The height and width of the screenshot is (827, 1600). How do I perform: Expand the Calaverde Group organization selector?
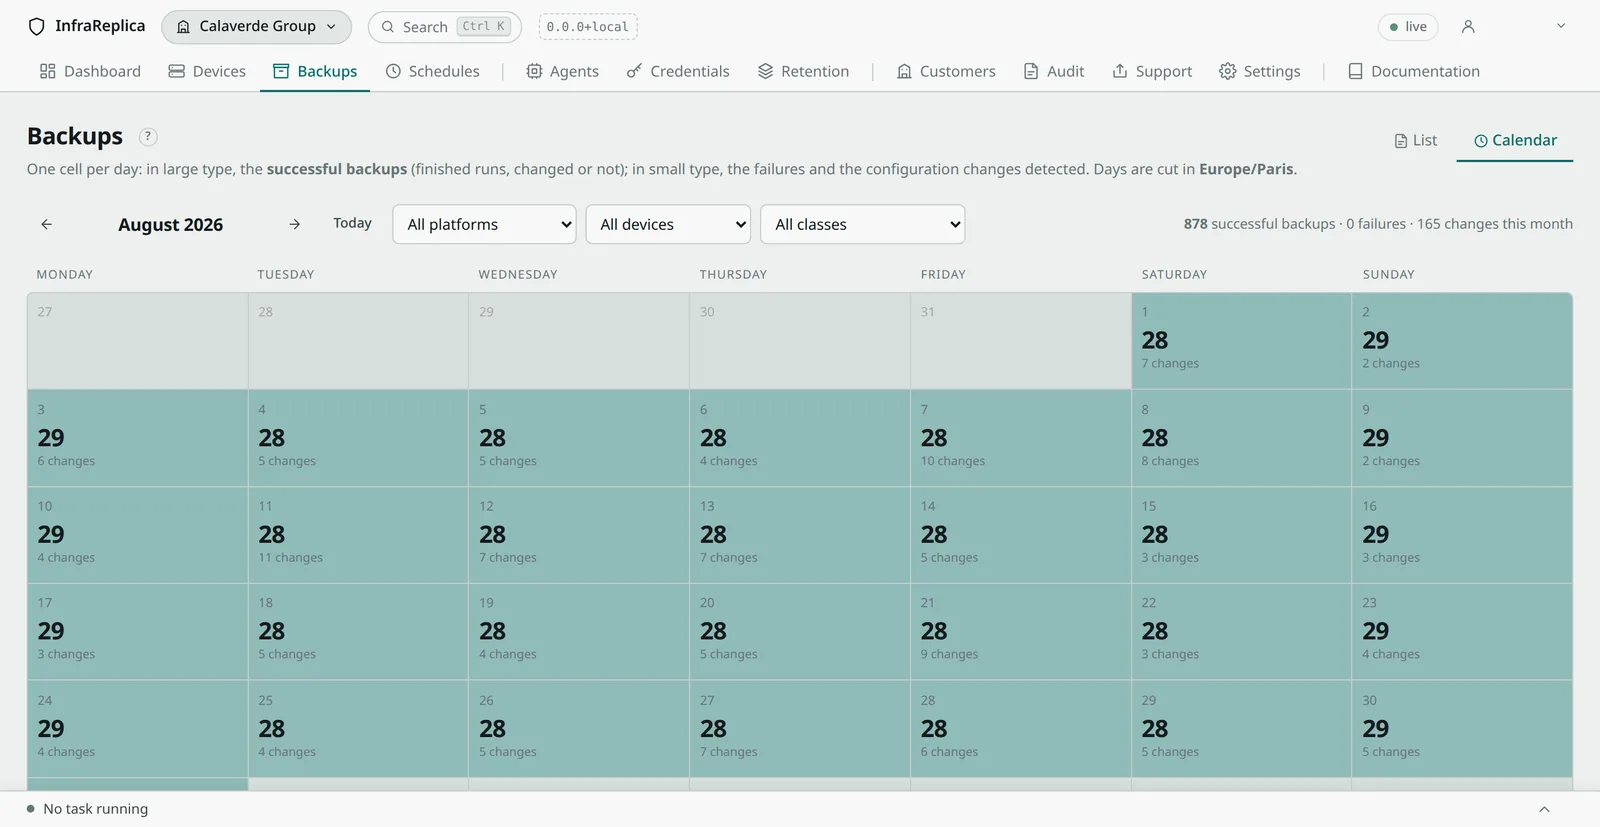[256, 27]
